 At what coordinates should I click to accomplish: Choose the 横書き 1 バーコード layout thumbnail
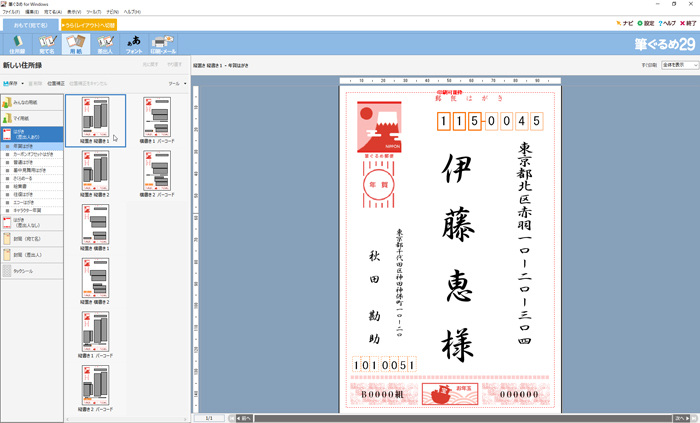[156, 122]
